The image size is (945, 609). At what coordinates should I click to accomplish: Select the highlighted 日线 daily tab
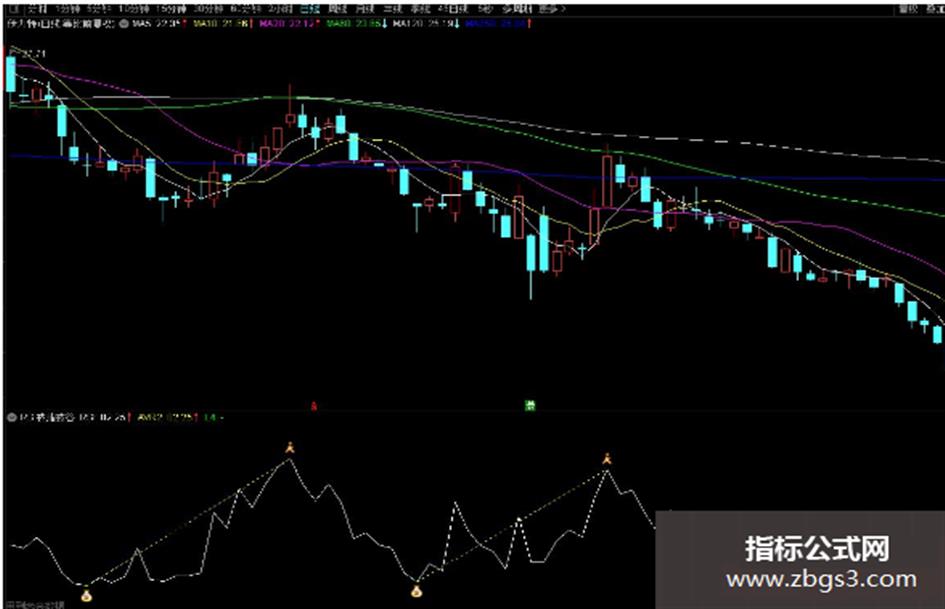(x=310, y=9)
